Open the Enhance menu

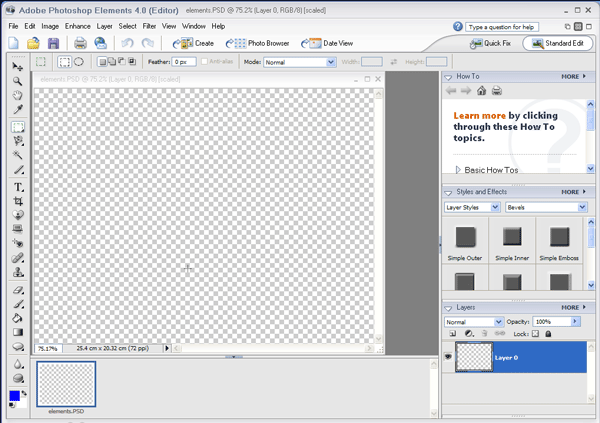coord(78,26)
